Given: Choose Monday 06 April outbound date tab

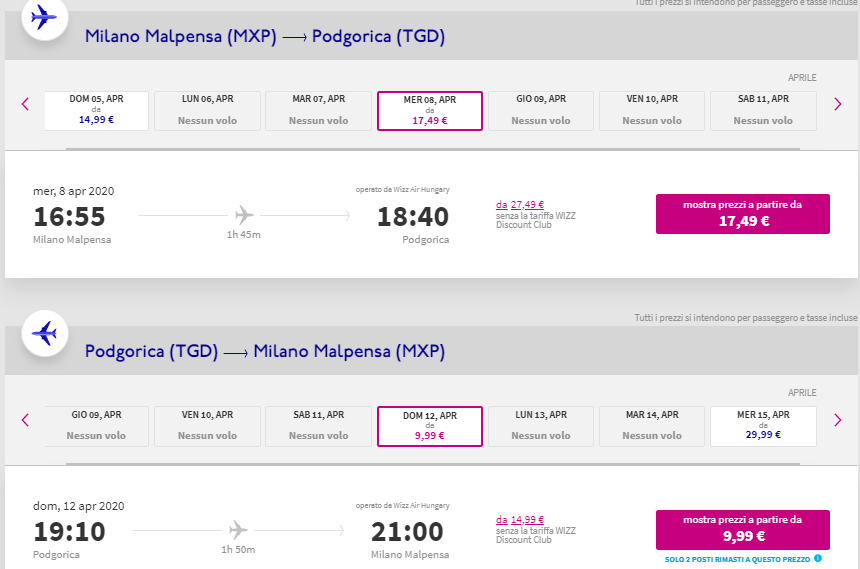Looking at the screenshot, I should (x=207, y=110).
